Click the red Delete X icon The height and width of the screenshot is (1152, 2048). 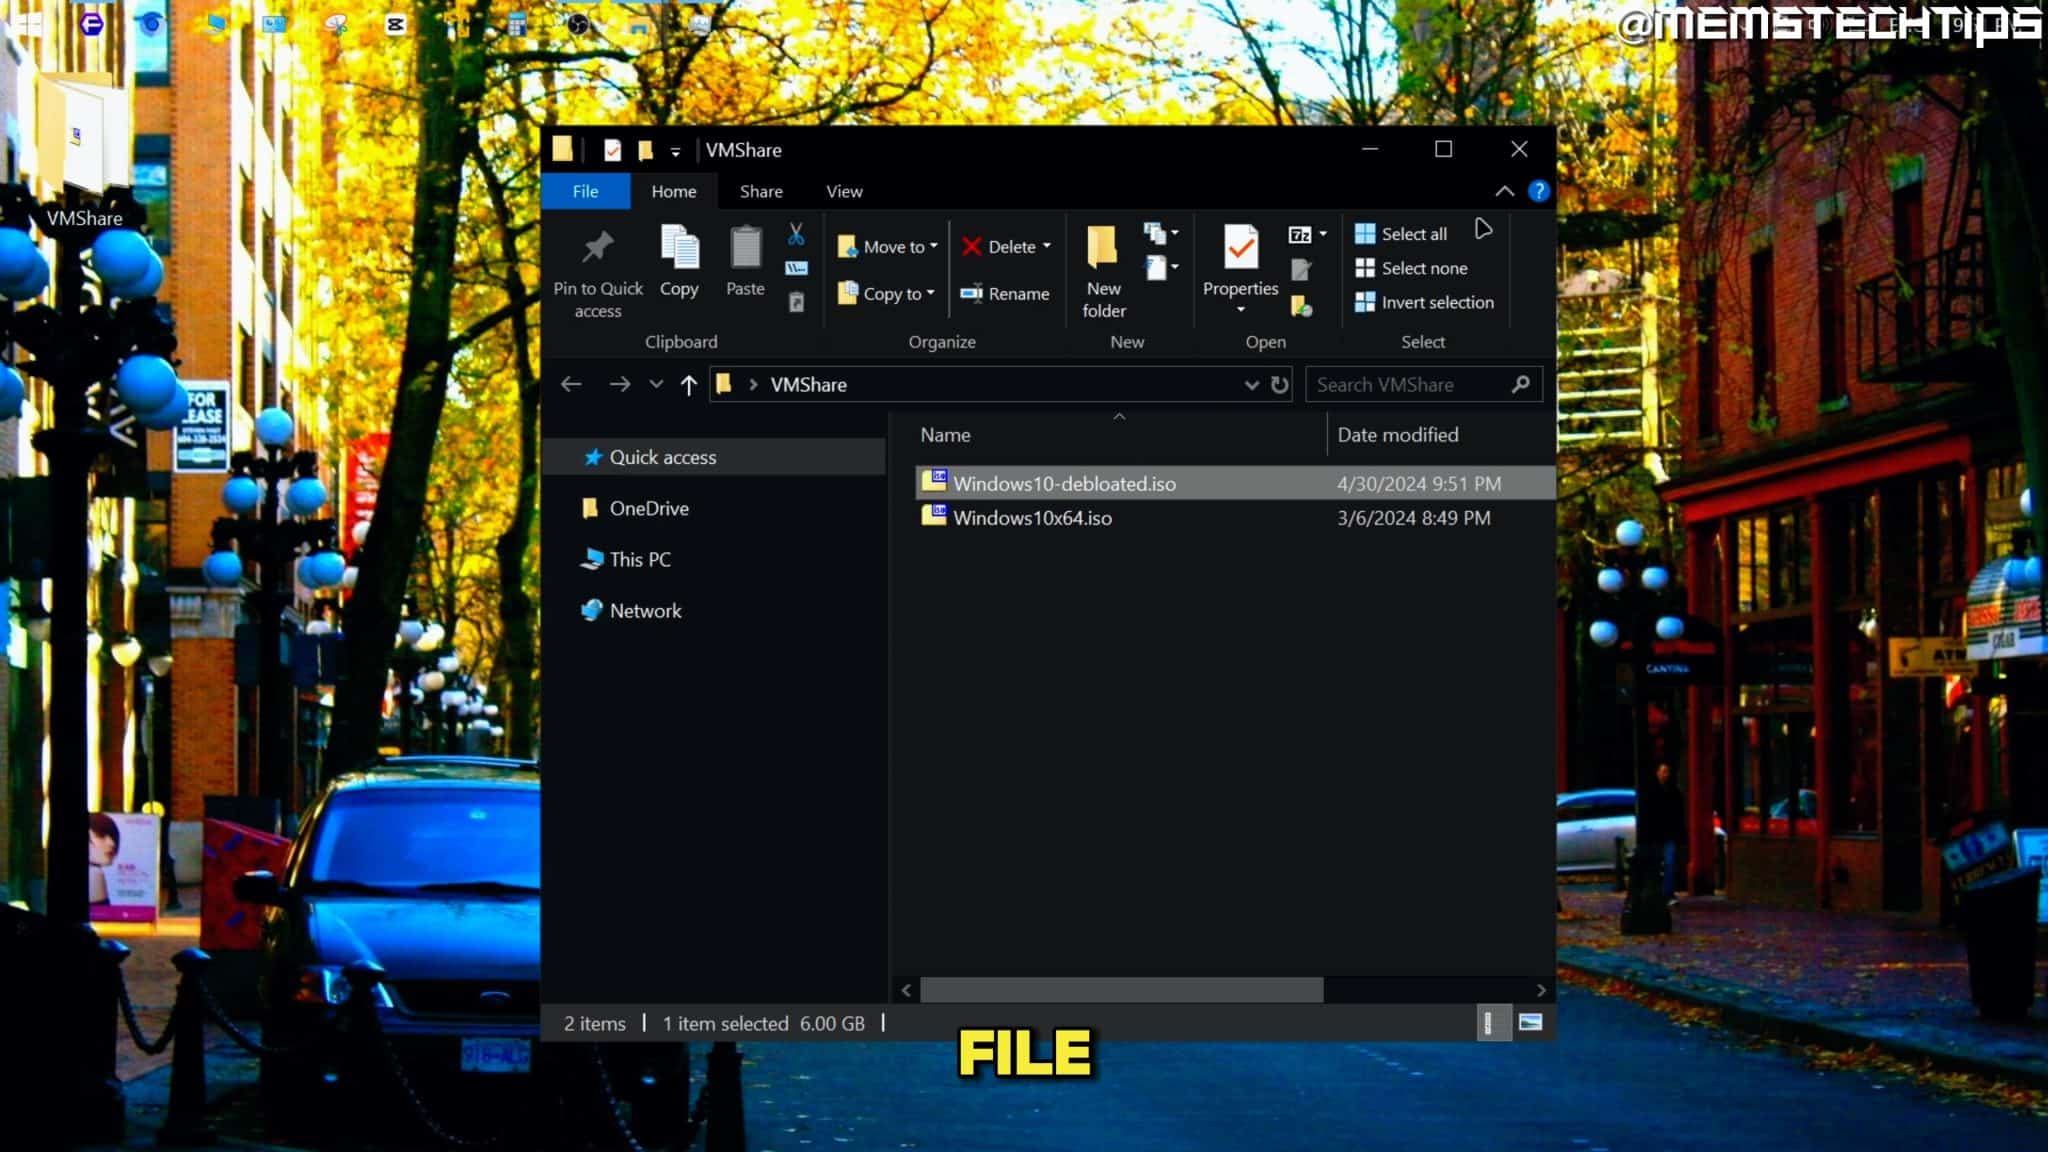click(x=971, y=246)
